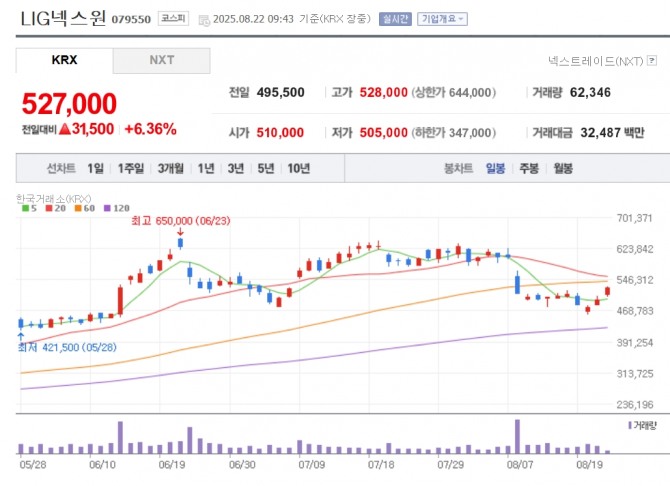Screen dimensions: 670x486
Task: Select the 주봉 candle chart
Action: click(529, 168)
